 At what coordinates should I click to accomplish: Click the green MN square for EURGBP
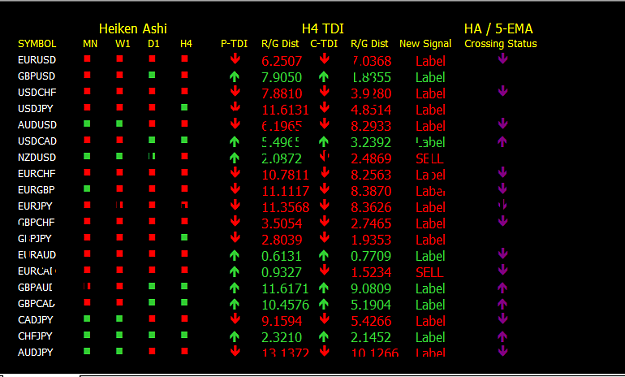click(x=87, y=188)
